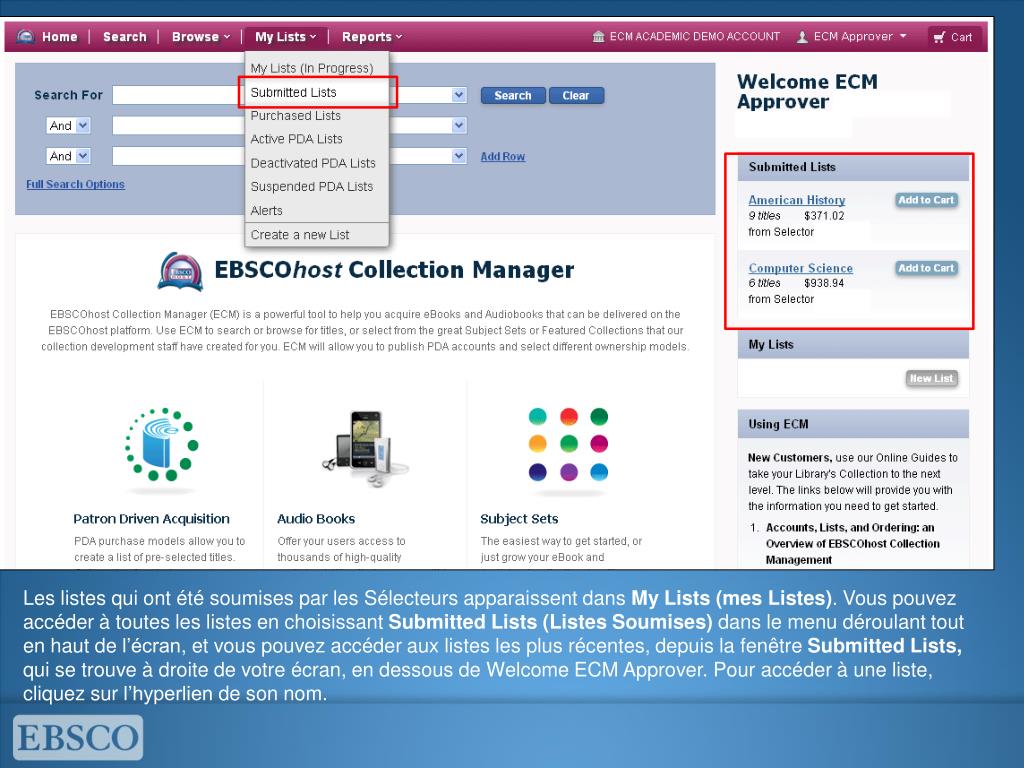The image size is (1024, 768).
Task: Click the blue Search button
Action: click(x=513, y=95)
